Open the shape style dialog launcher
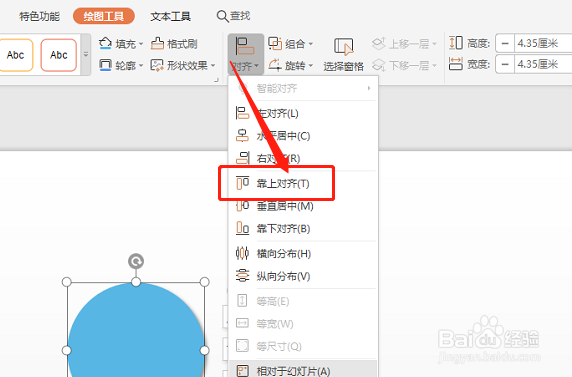 [216, 80]
